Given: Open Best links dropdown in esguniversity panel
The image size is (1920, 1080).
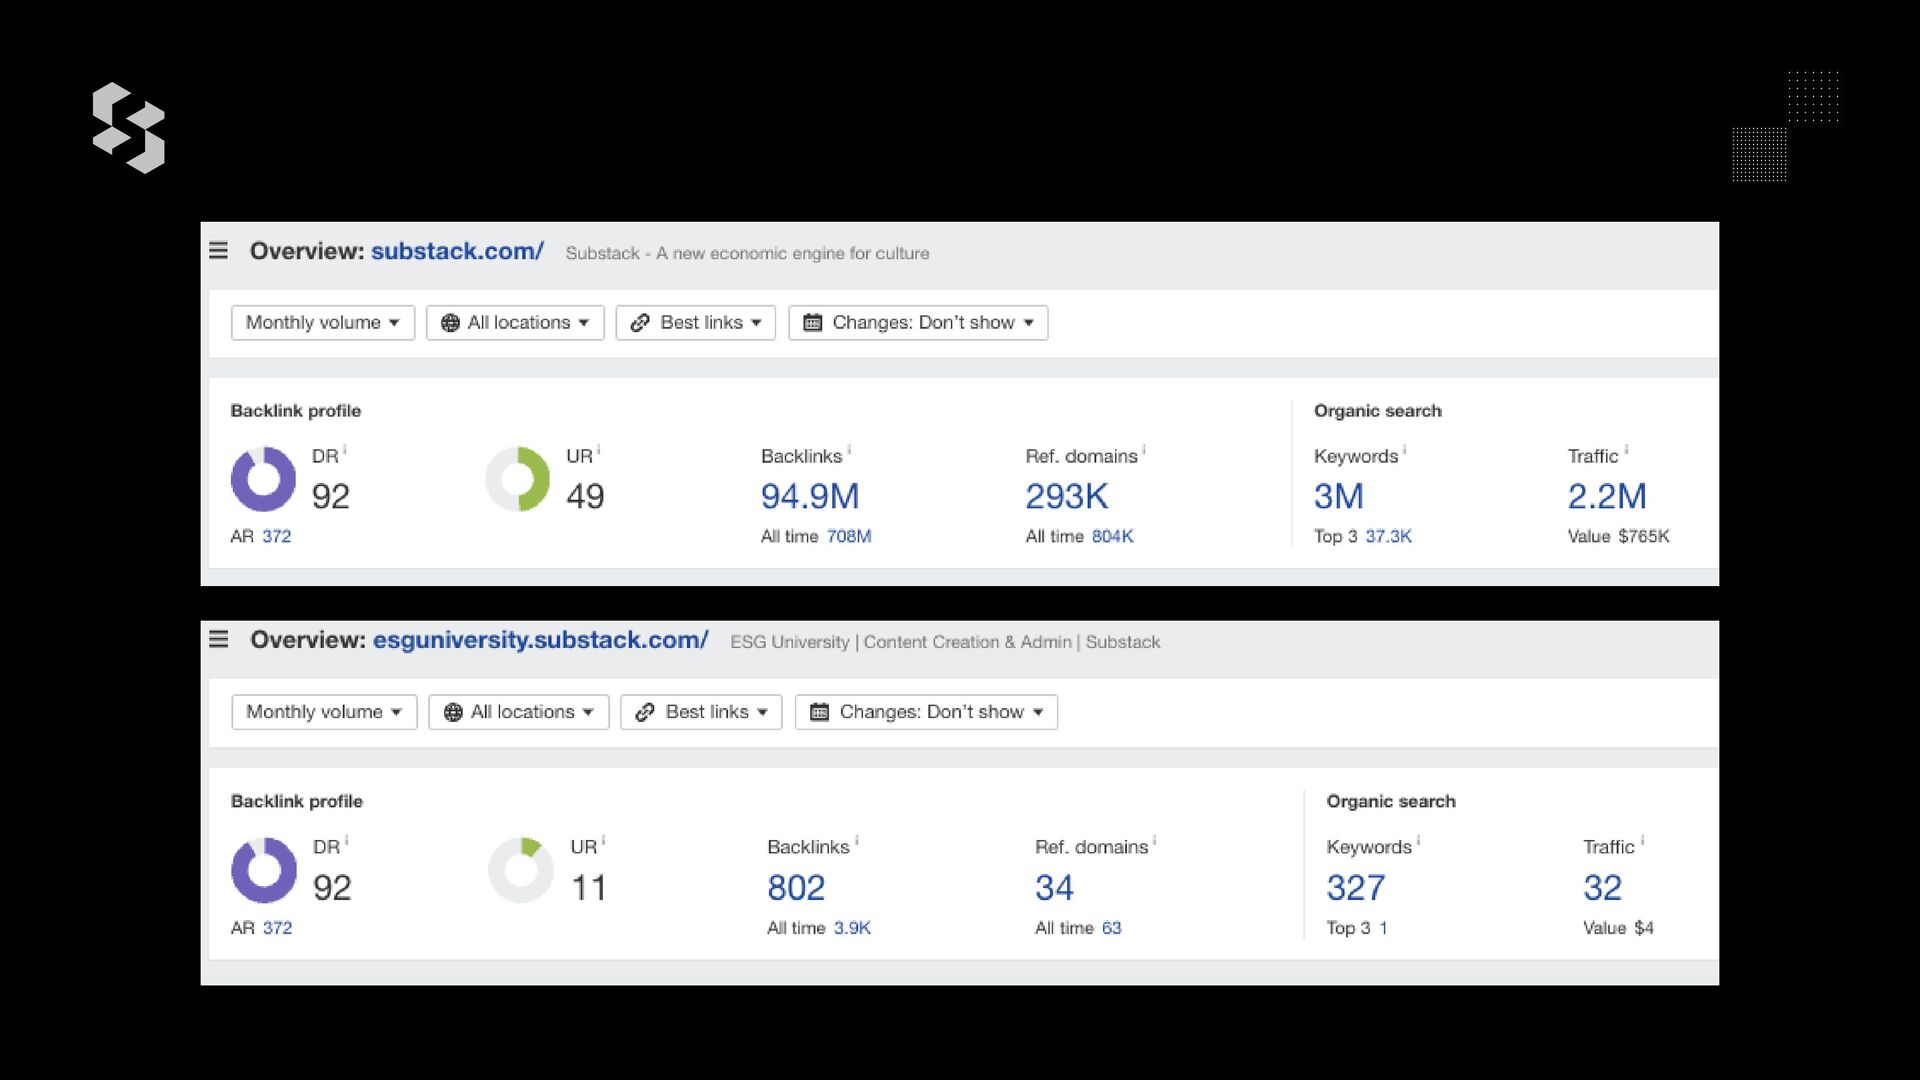Looking at the screenshot, I should tap(701, 712).
